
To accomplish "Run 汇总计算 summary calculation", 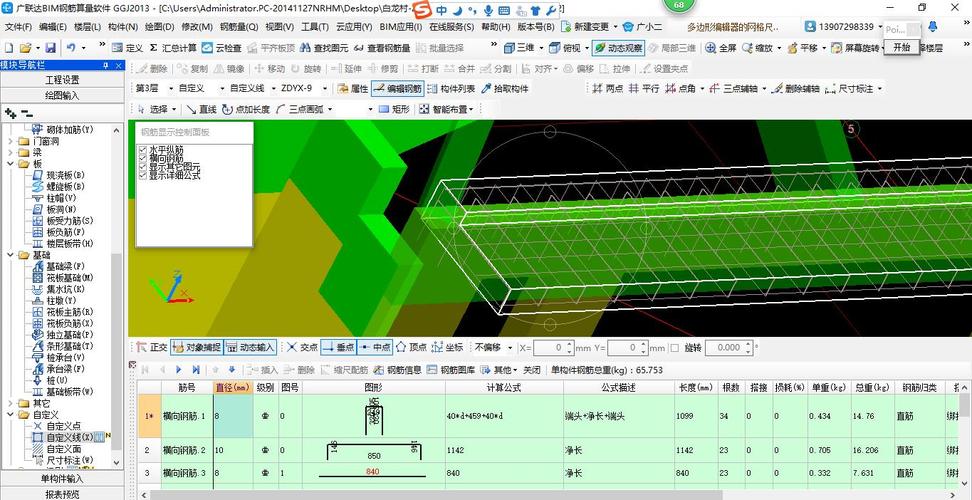I will pos(173,48).
